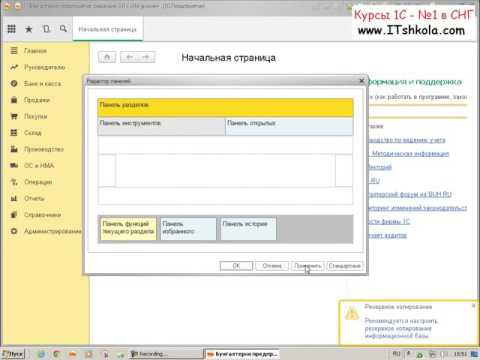480x360 pixels.
Task: Confirm the panel editor with OK
Action: [236, 266]
